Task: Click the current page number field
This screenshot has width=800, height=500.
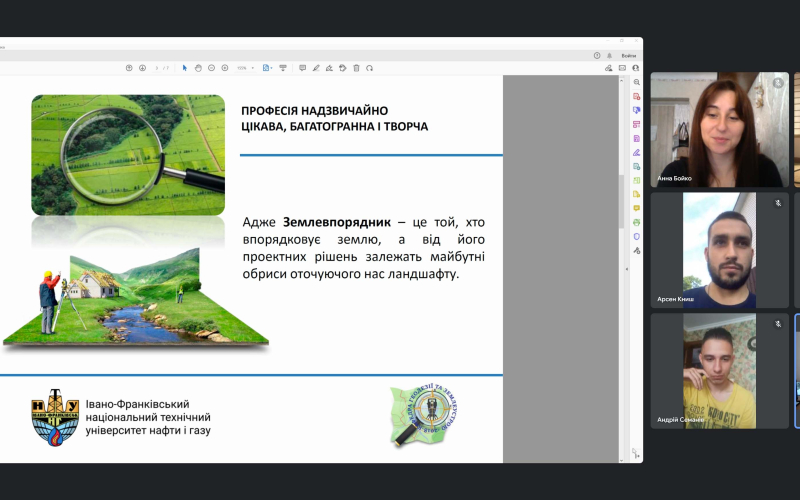Action: (157, 68)
